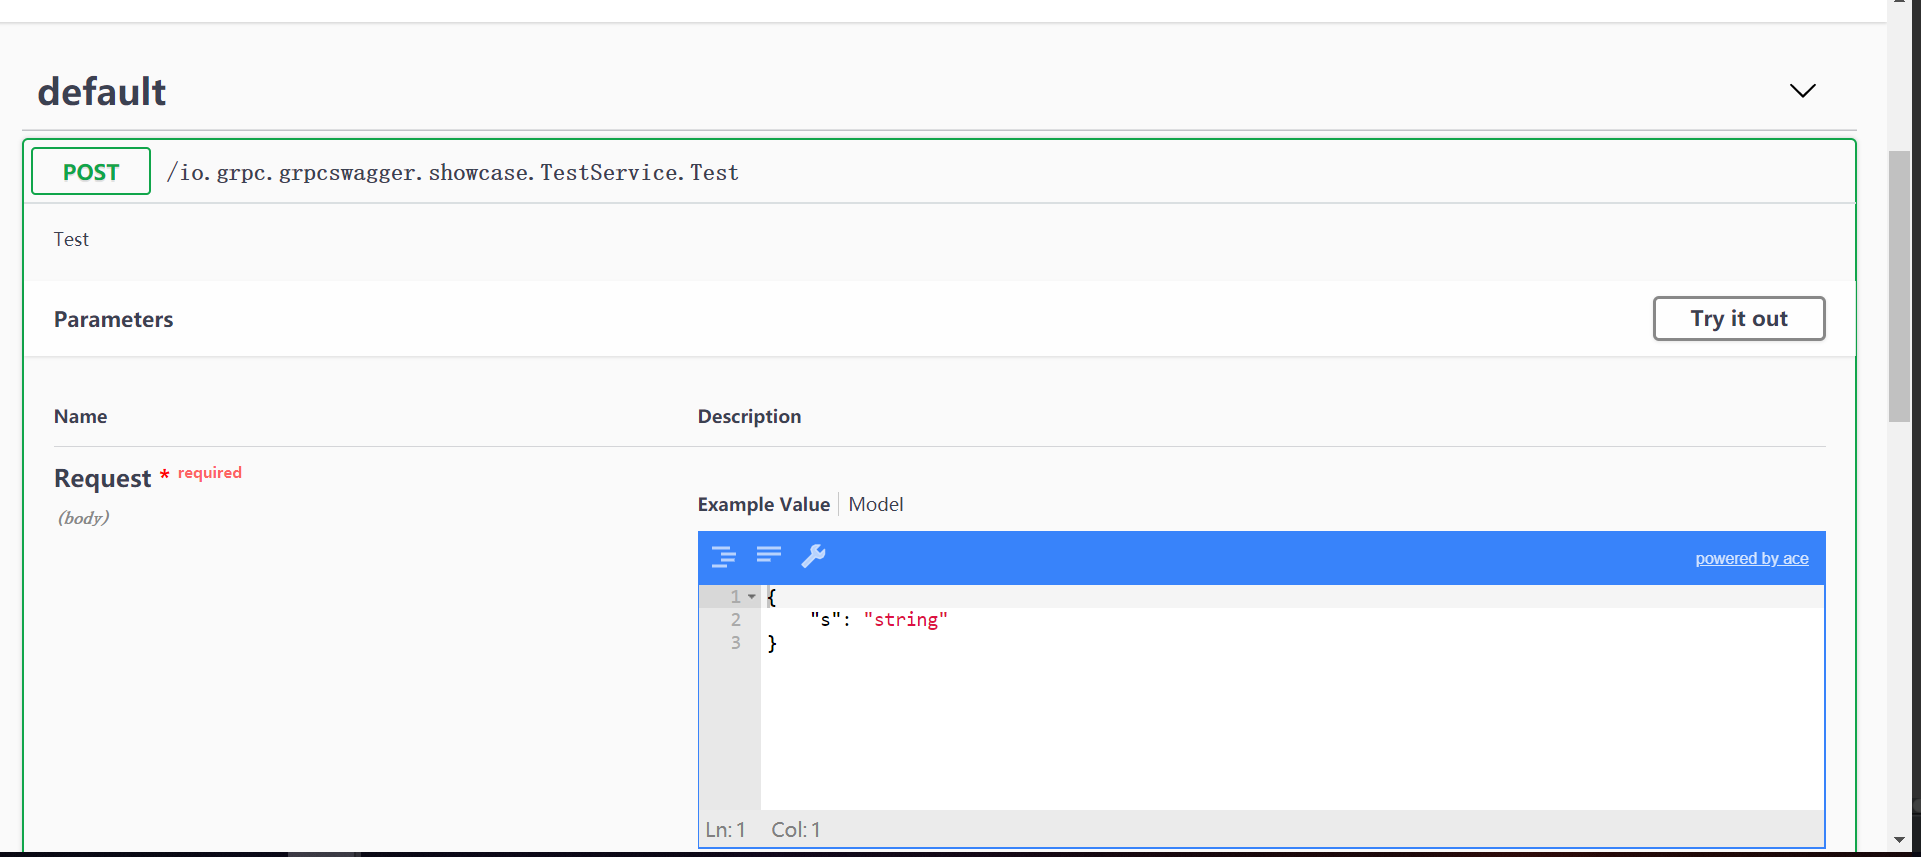Collapse the default section with the chevron

tap(1802, 91)
